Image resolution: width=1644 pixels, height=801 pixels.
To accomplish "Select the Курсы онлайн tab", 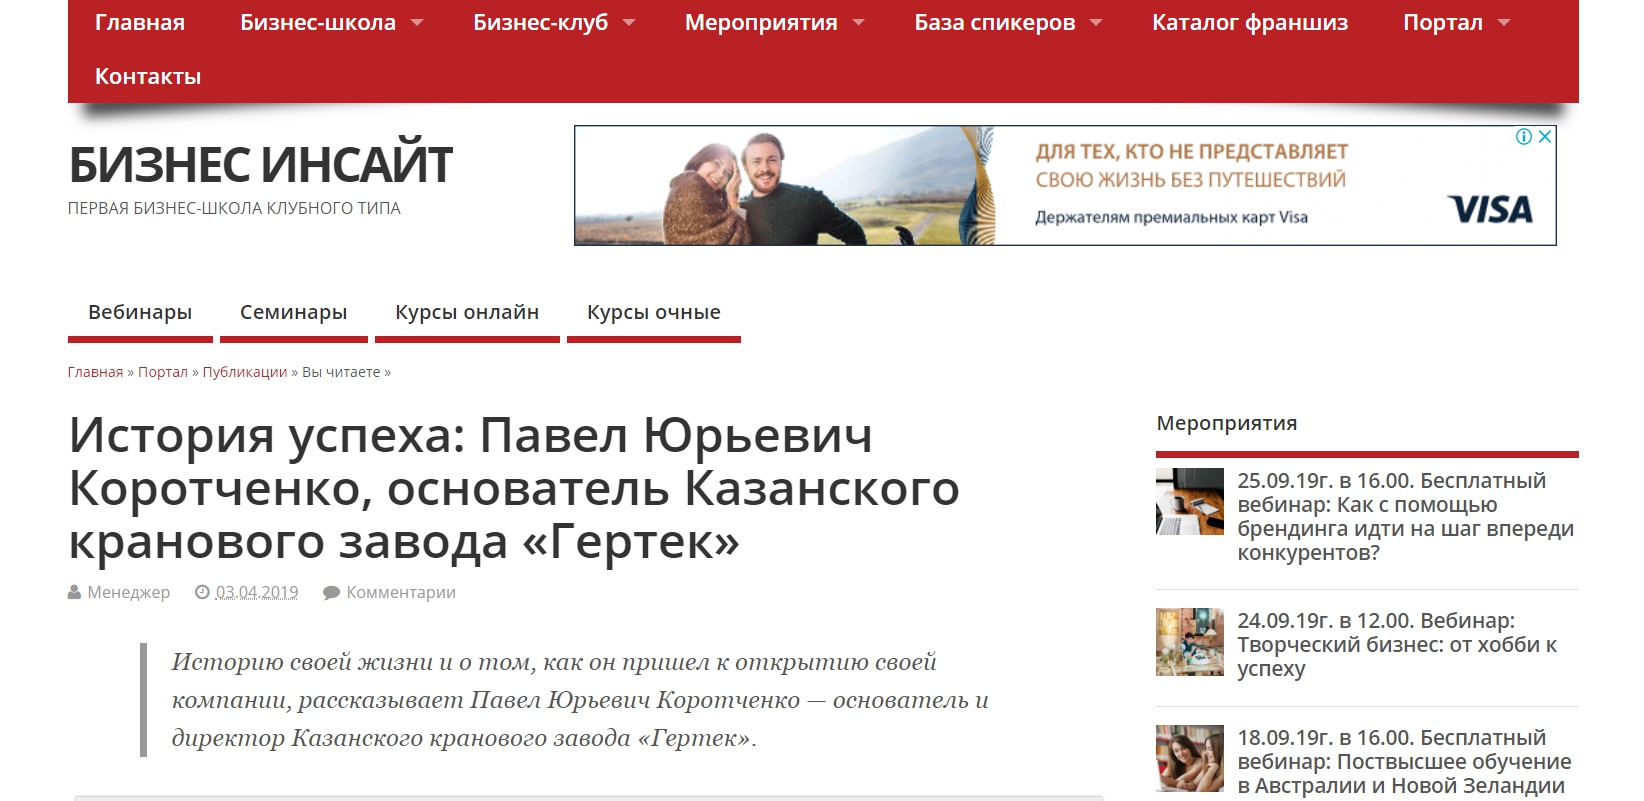I will coord(466,312).
